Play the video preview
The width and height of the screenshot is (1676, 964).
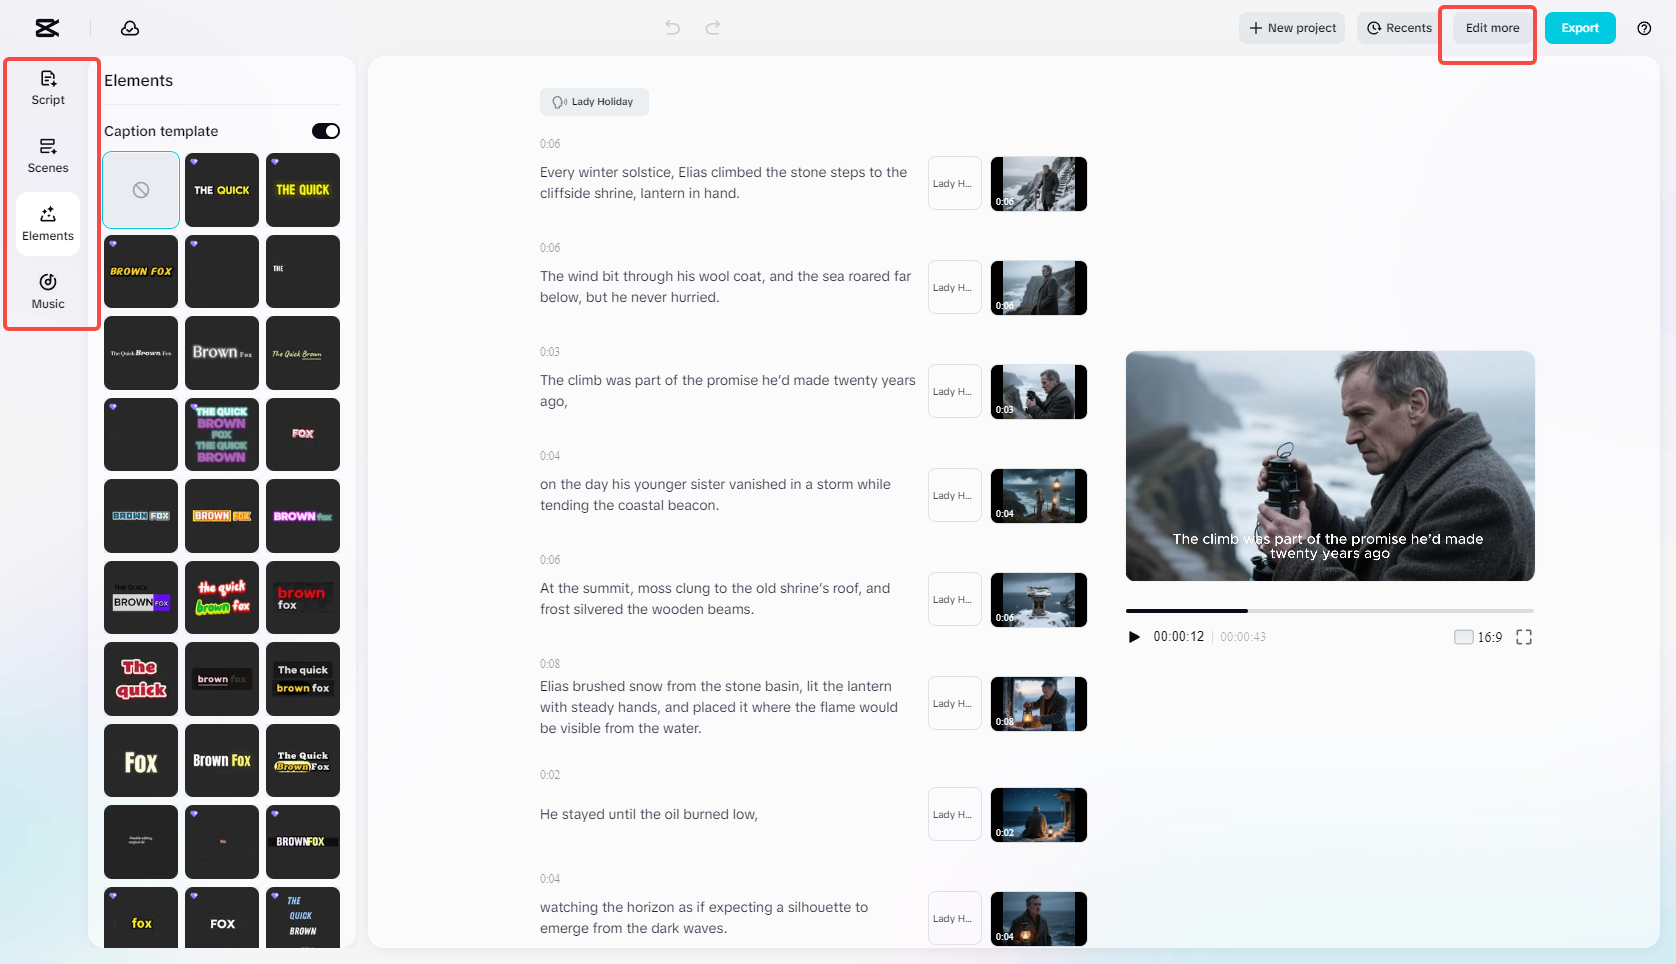point(1133,636)
